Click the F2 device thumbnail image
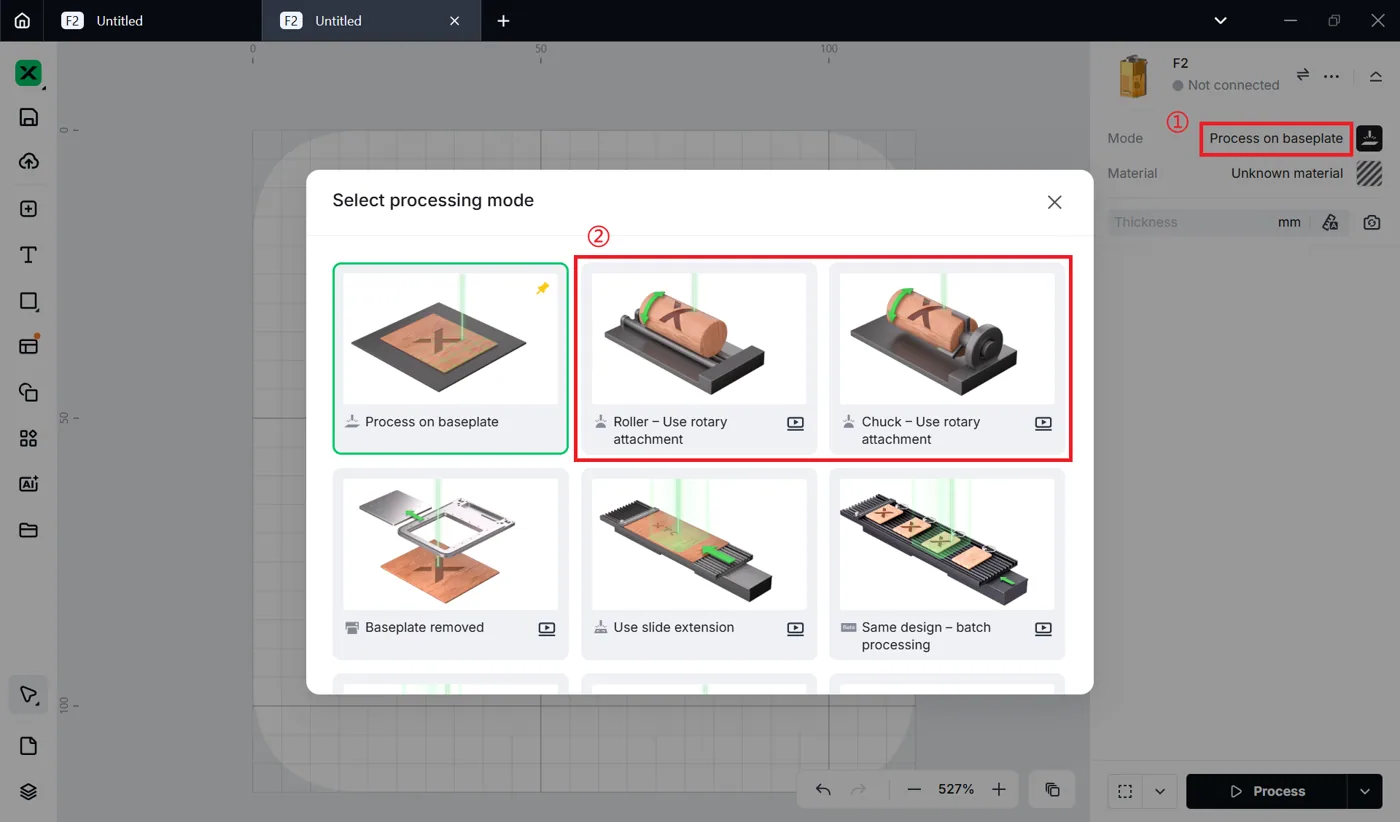This screenshot has width=1400, height=822. 1133,76
